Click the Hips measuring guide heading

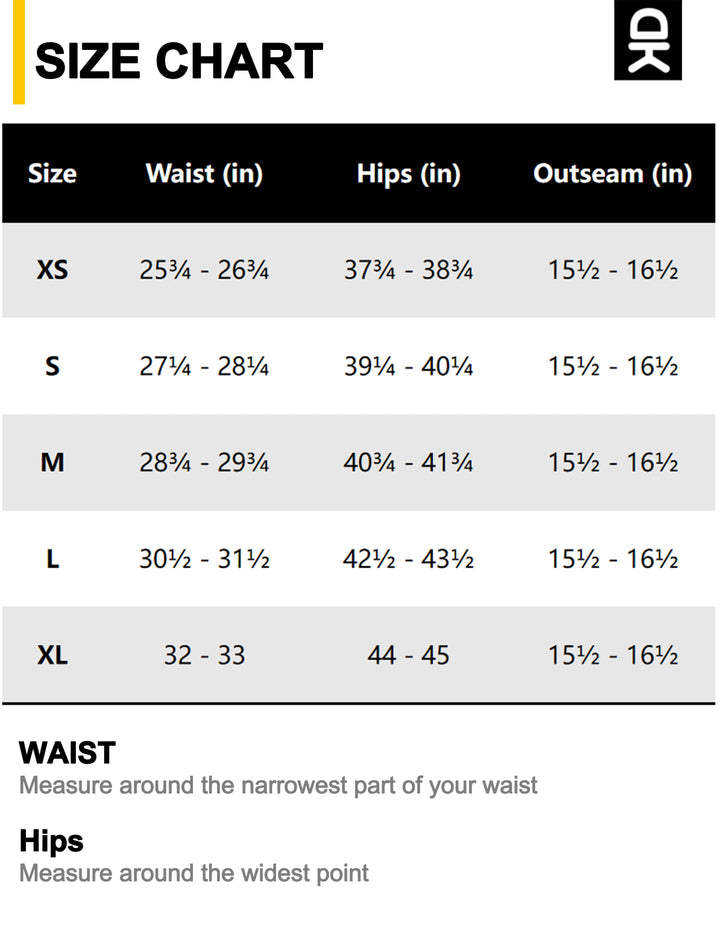pyautogui.click(x=51, y=841)
